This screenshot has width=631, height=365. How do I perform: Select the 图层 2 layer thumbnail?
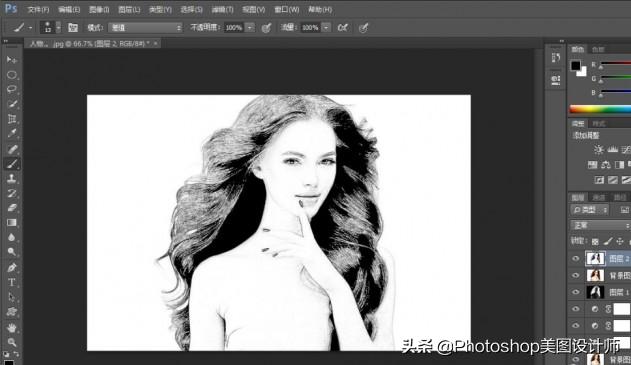[595, 258]
